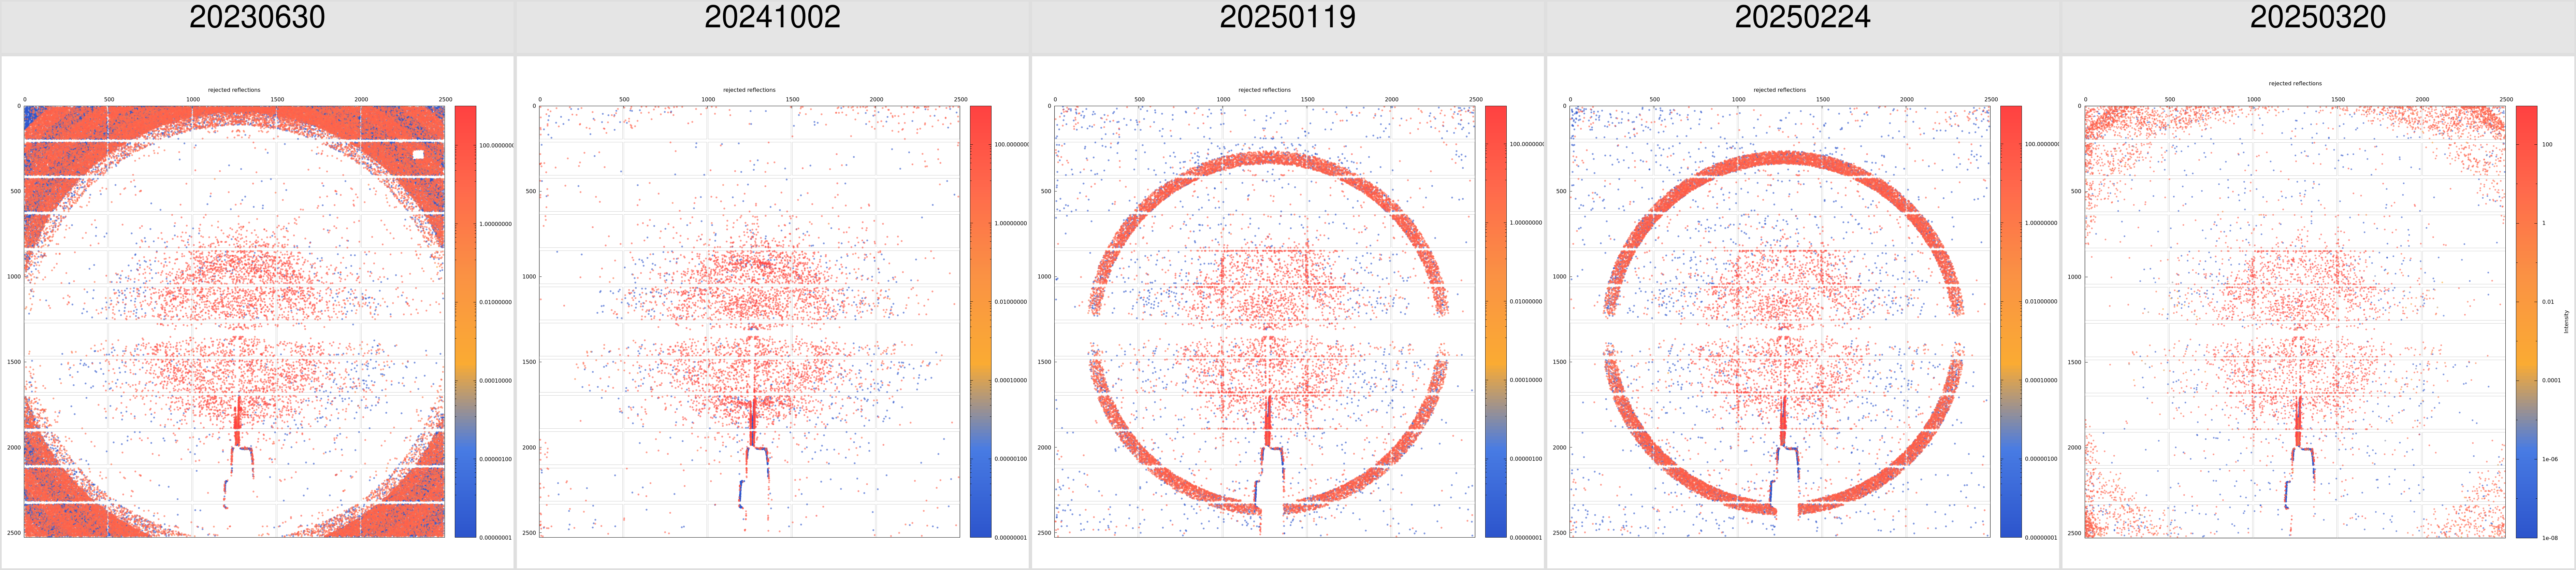Click 'rejected reflections' title above 20241002 plot
This screenshot has height=570, width=2576.
749,90
